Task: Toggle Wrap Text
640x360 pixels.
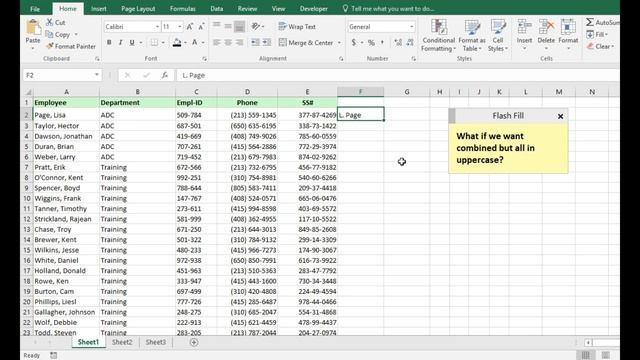Action: [297, 27]
